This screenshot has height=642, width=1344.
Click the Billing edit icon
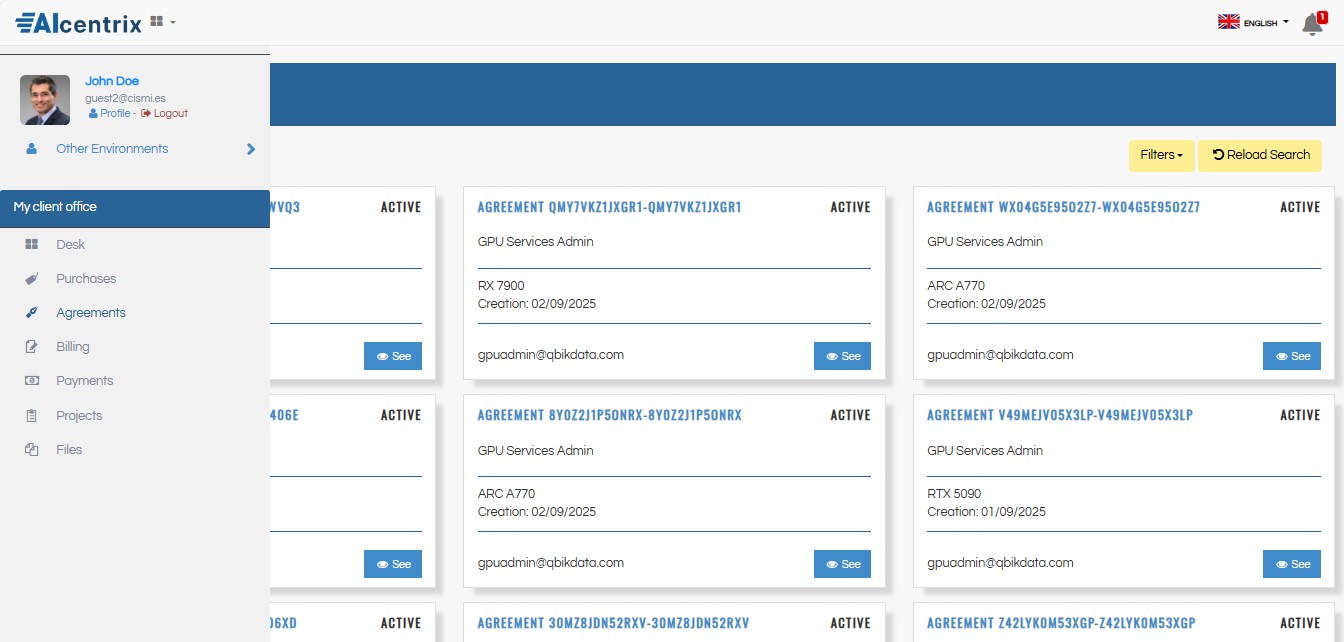[x=32, y=347]
